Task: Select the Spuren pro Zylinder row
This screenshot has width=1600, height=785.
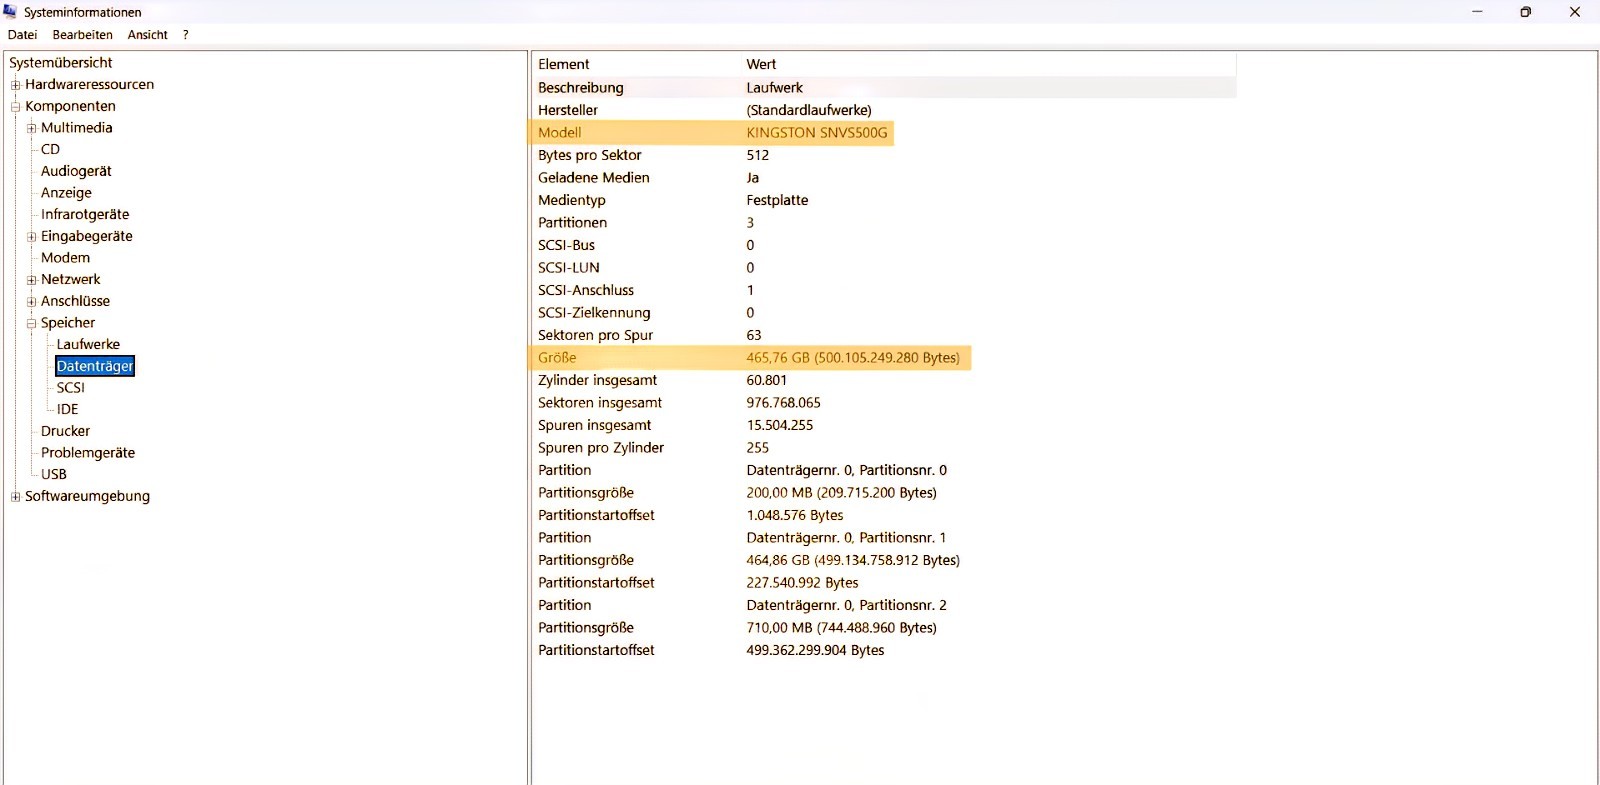Action: [x=884, y=448]
